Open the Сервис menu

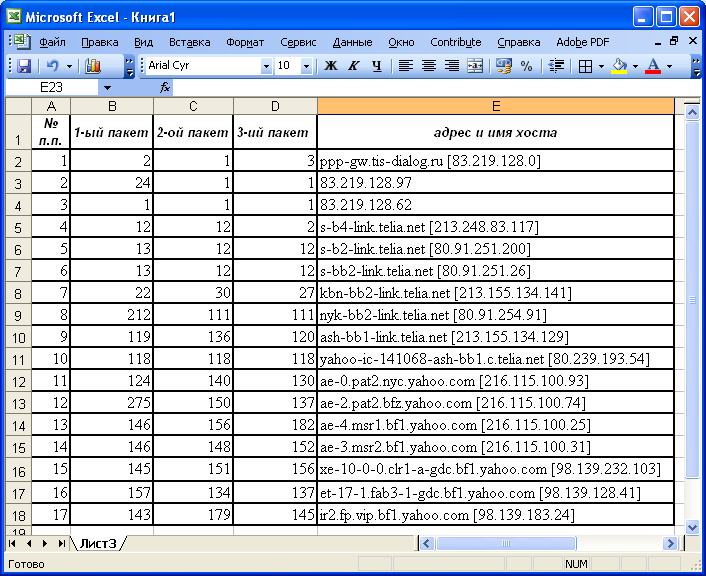click(298, 42)
